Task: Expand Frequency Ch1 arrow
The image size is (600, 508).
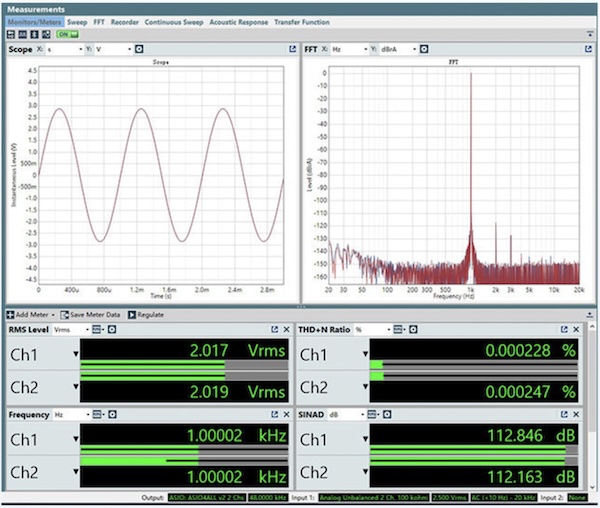Action: (x=76, y=439)
